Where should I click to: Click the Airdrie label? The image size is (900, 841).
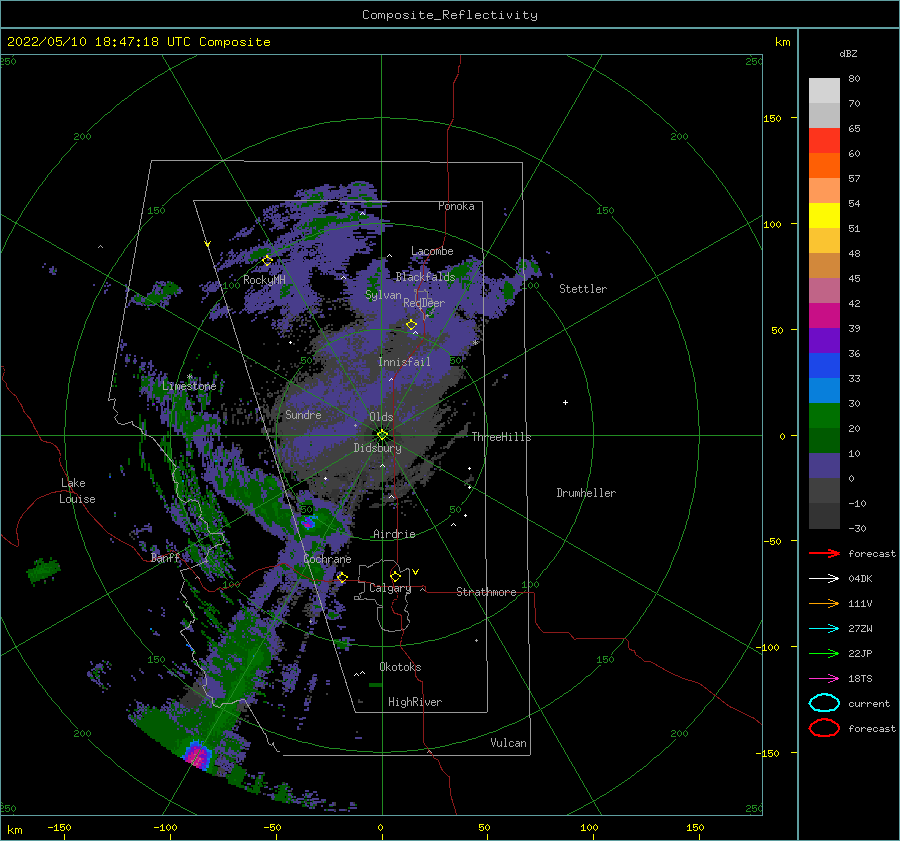pyautogui.click(x=394, y=534)
